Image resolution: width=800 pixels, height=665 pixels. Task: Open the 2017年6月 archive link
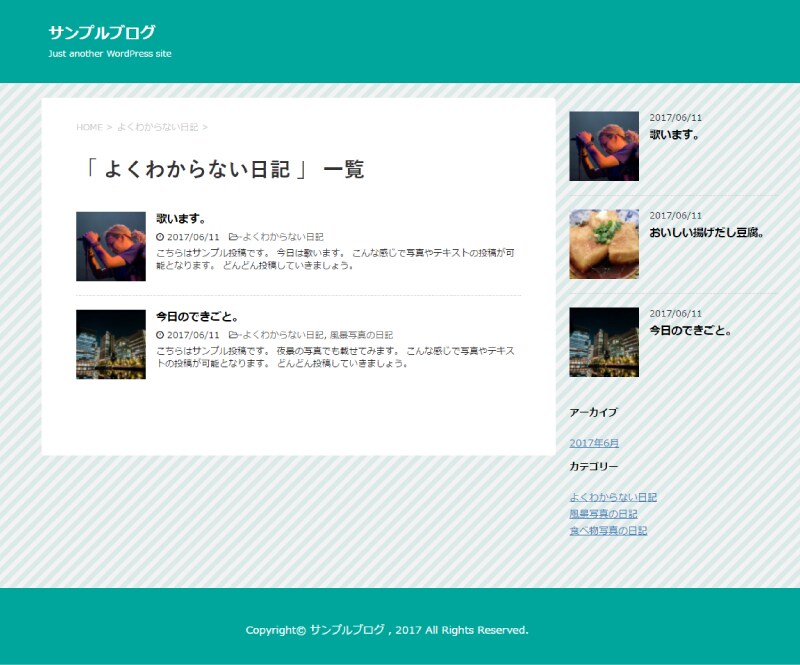pos(594,443)
